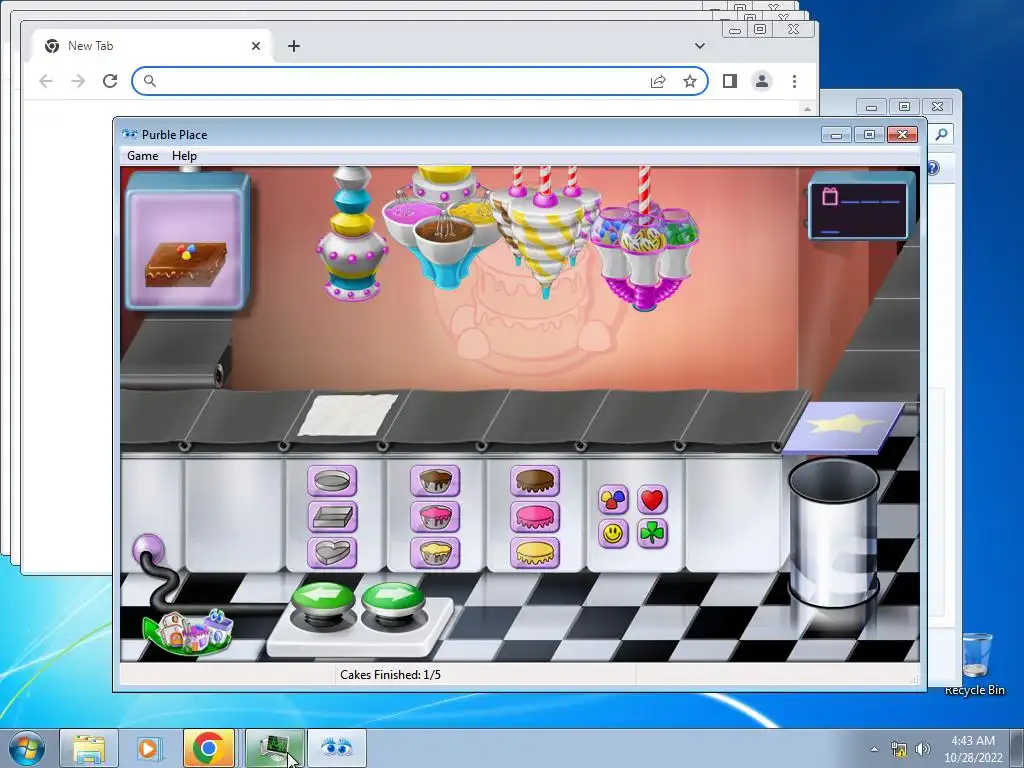Viewport: 1024px width, 768px height.
Task: Open Chrome from the taskbar
Action: (209, 748)
